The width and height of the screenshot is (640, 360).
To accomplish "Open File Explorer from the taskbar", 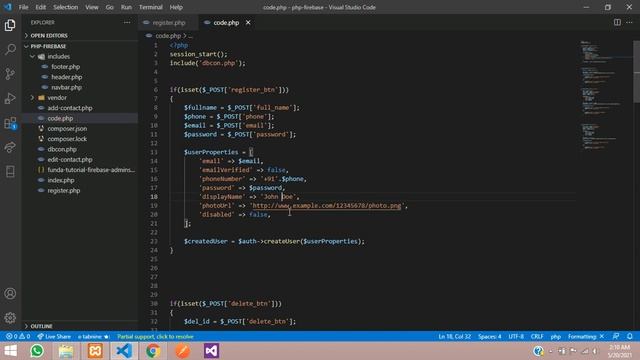I will click(x=66, y=351).
